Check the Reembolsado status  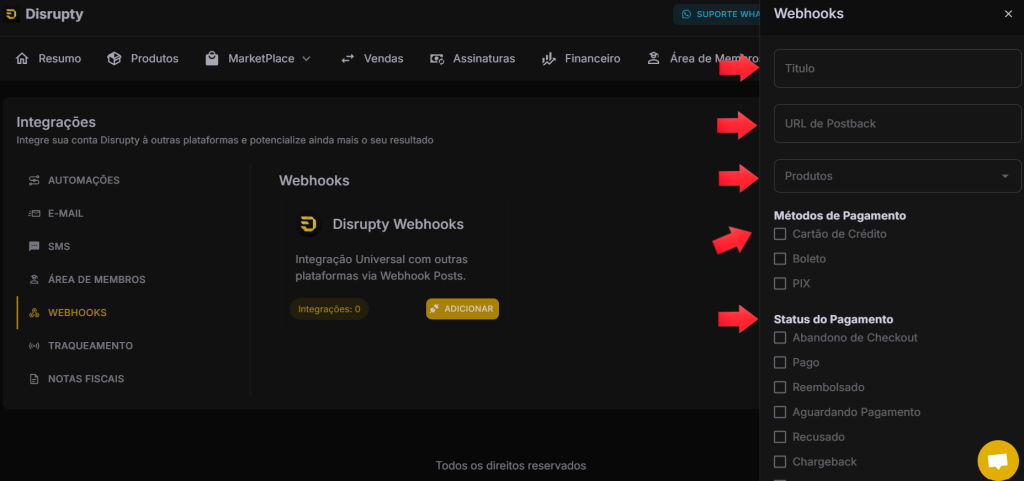tap(780, 387)
